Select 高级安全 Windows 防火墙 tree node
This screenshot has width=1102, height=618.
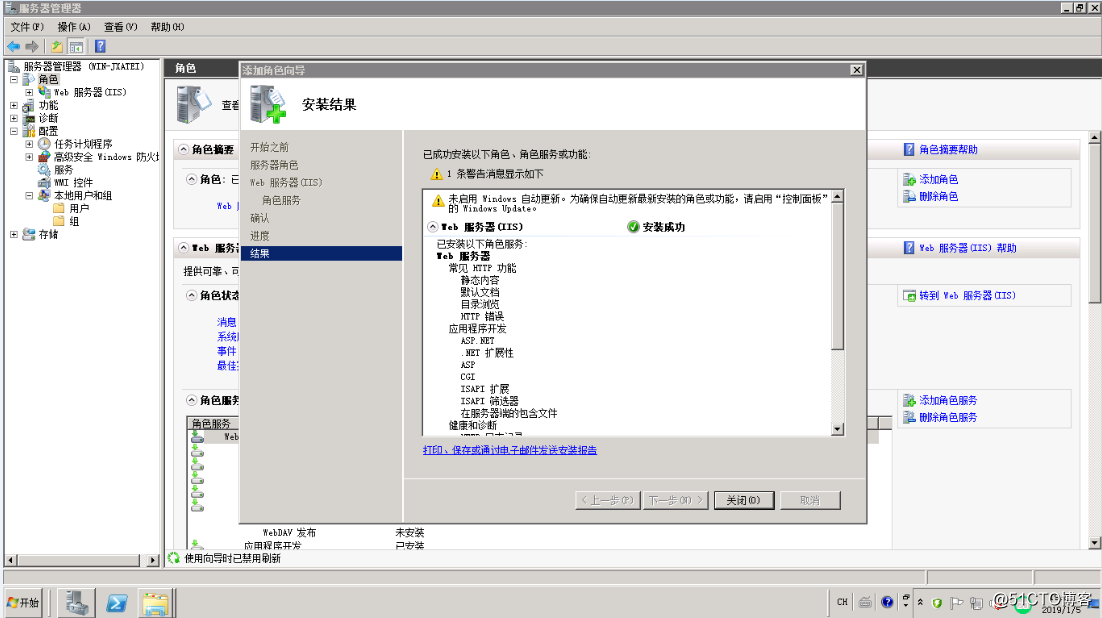[x=106, y=157]
